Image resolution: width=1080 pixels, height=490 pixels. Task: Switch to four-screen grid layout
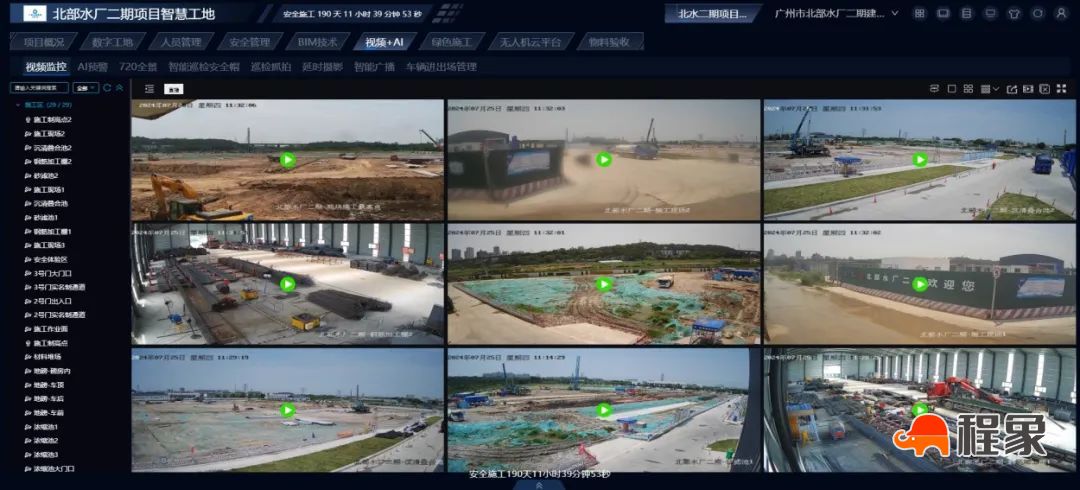point(968,89)
